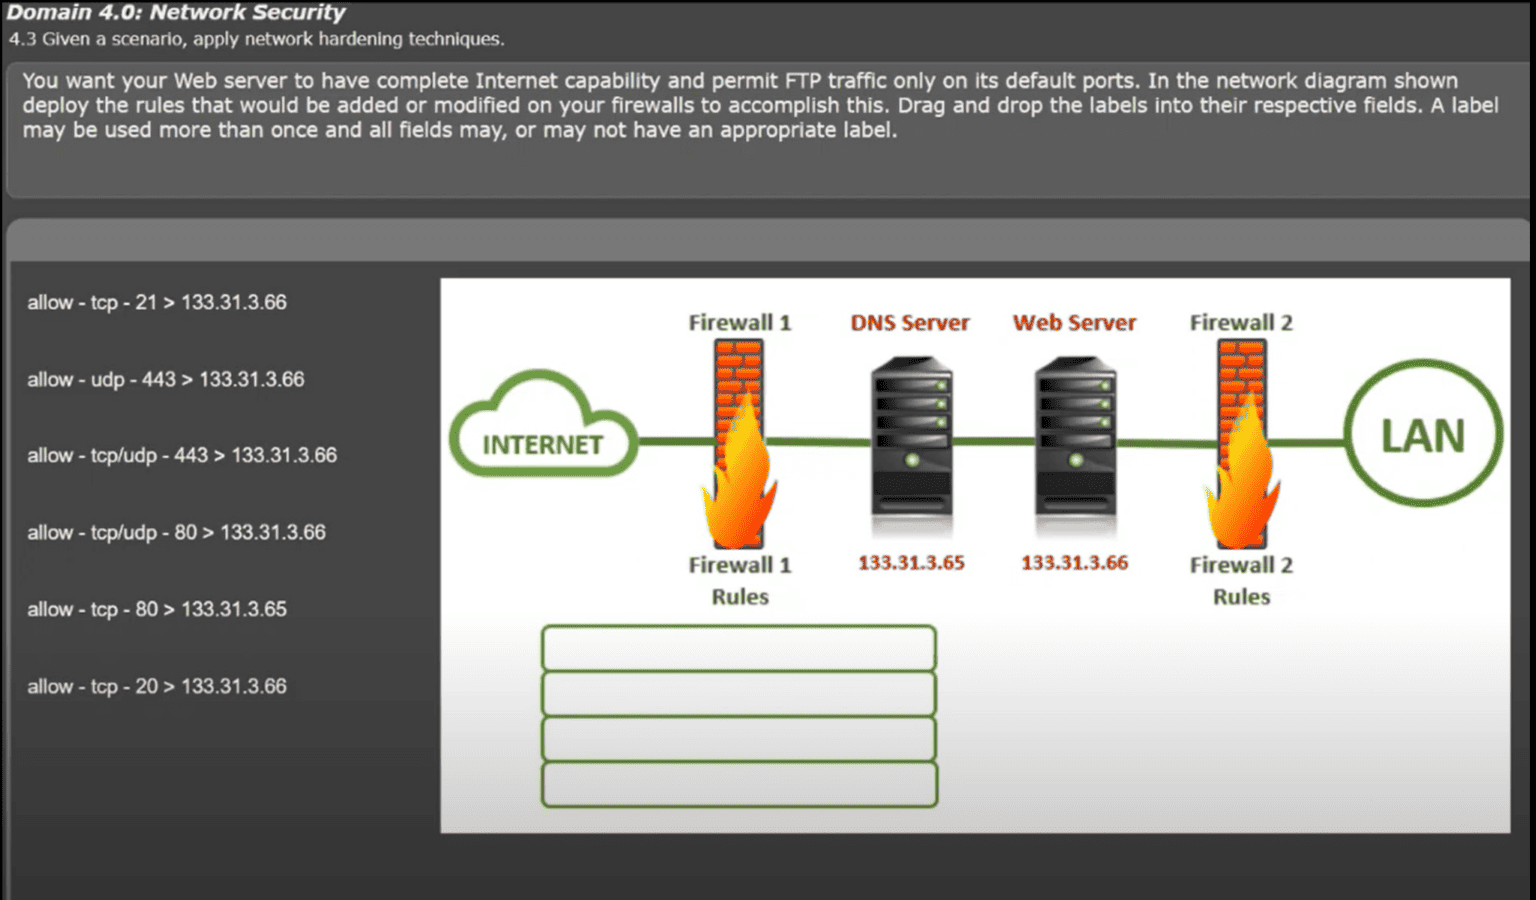Click the bottom empty rules field

tap(738, 783)
